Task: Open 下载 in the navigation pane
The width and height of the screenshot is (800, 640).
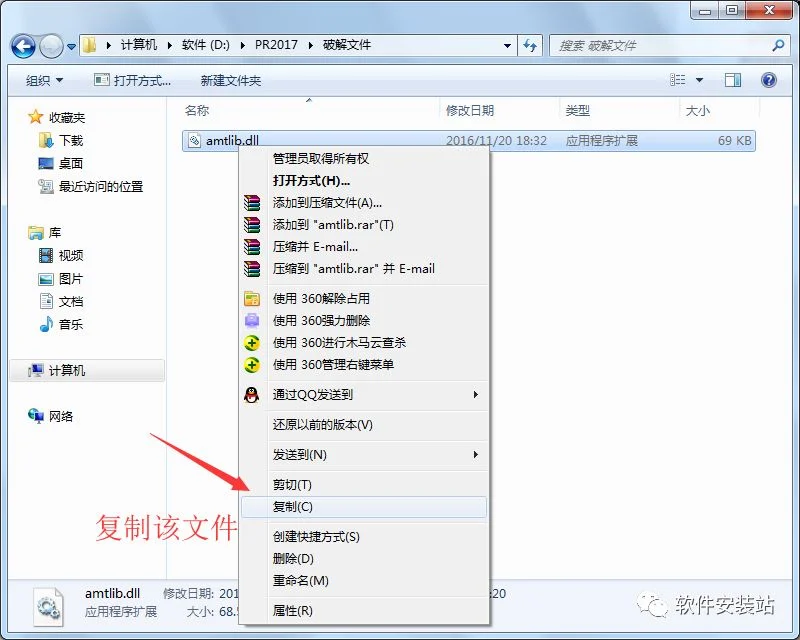Action: pos(71,140)
